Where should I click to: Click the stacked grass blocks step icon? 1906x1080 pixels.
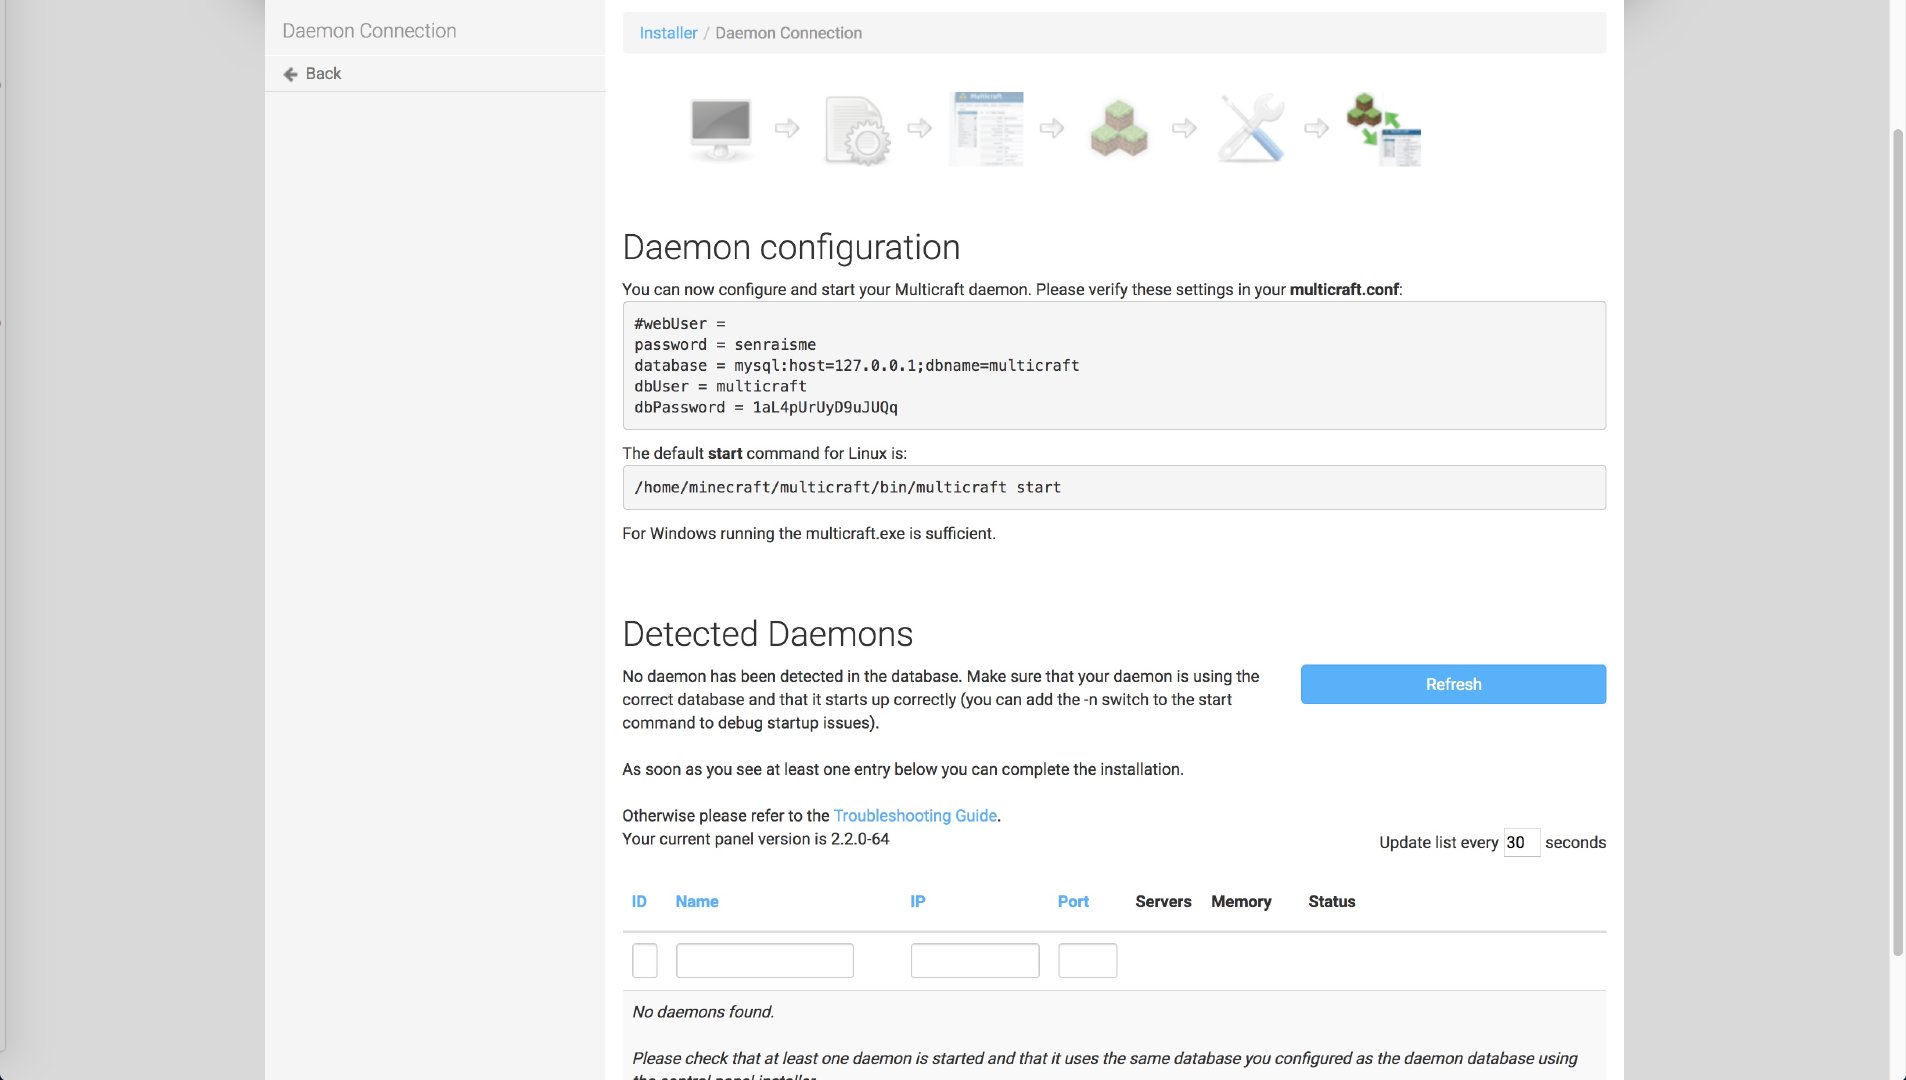(1118, 128)
